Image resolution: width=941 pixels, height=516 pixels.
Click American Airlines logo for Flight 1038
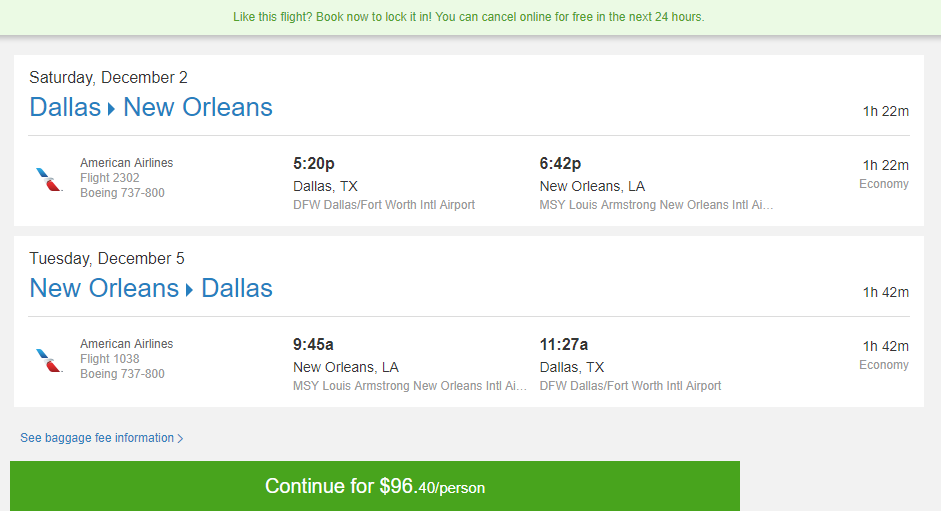pyautogui.click(x=49, y=360)
